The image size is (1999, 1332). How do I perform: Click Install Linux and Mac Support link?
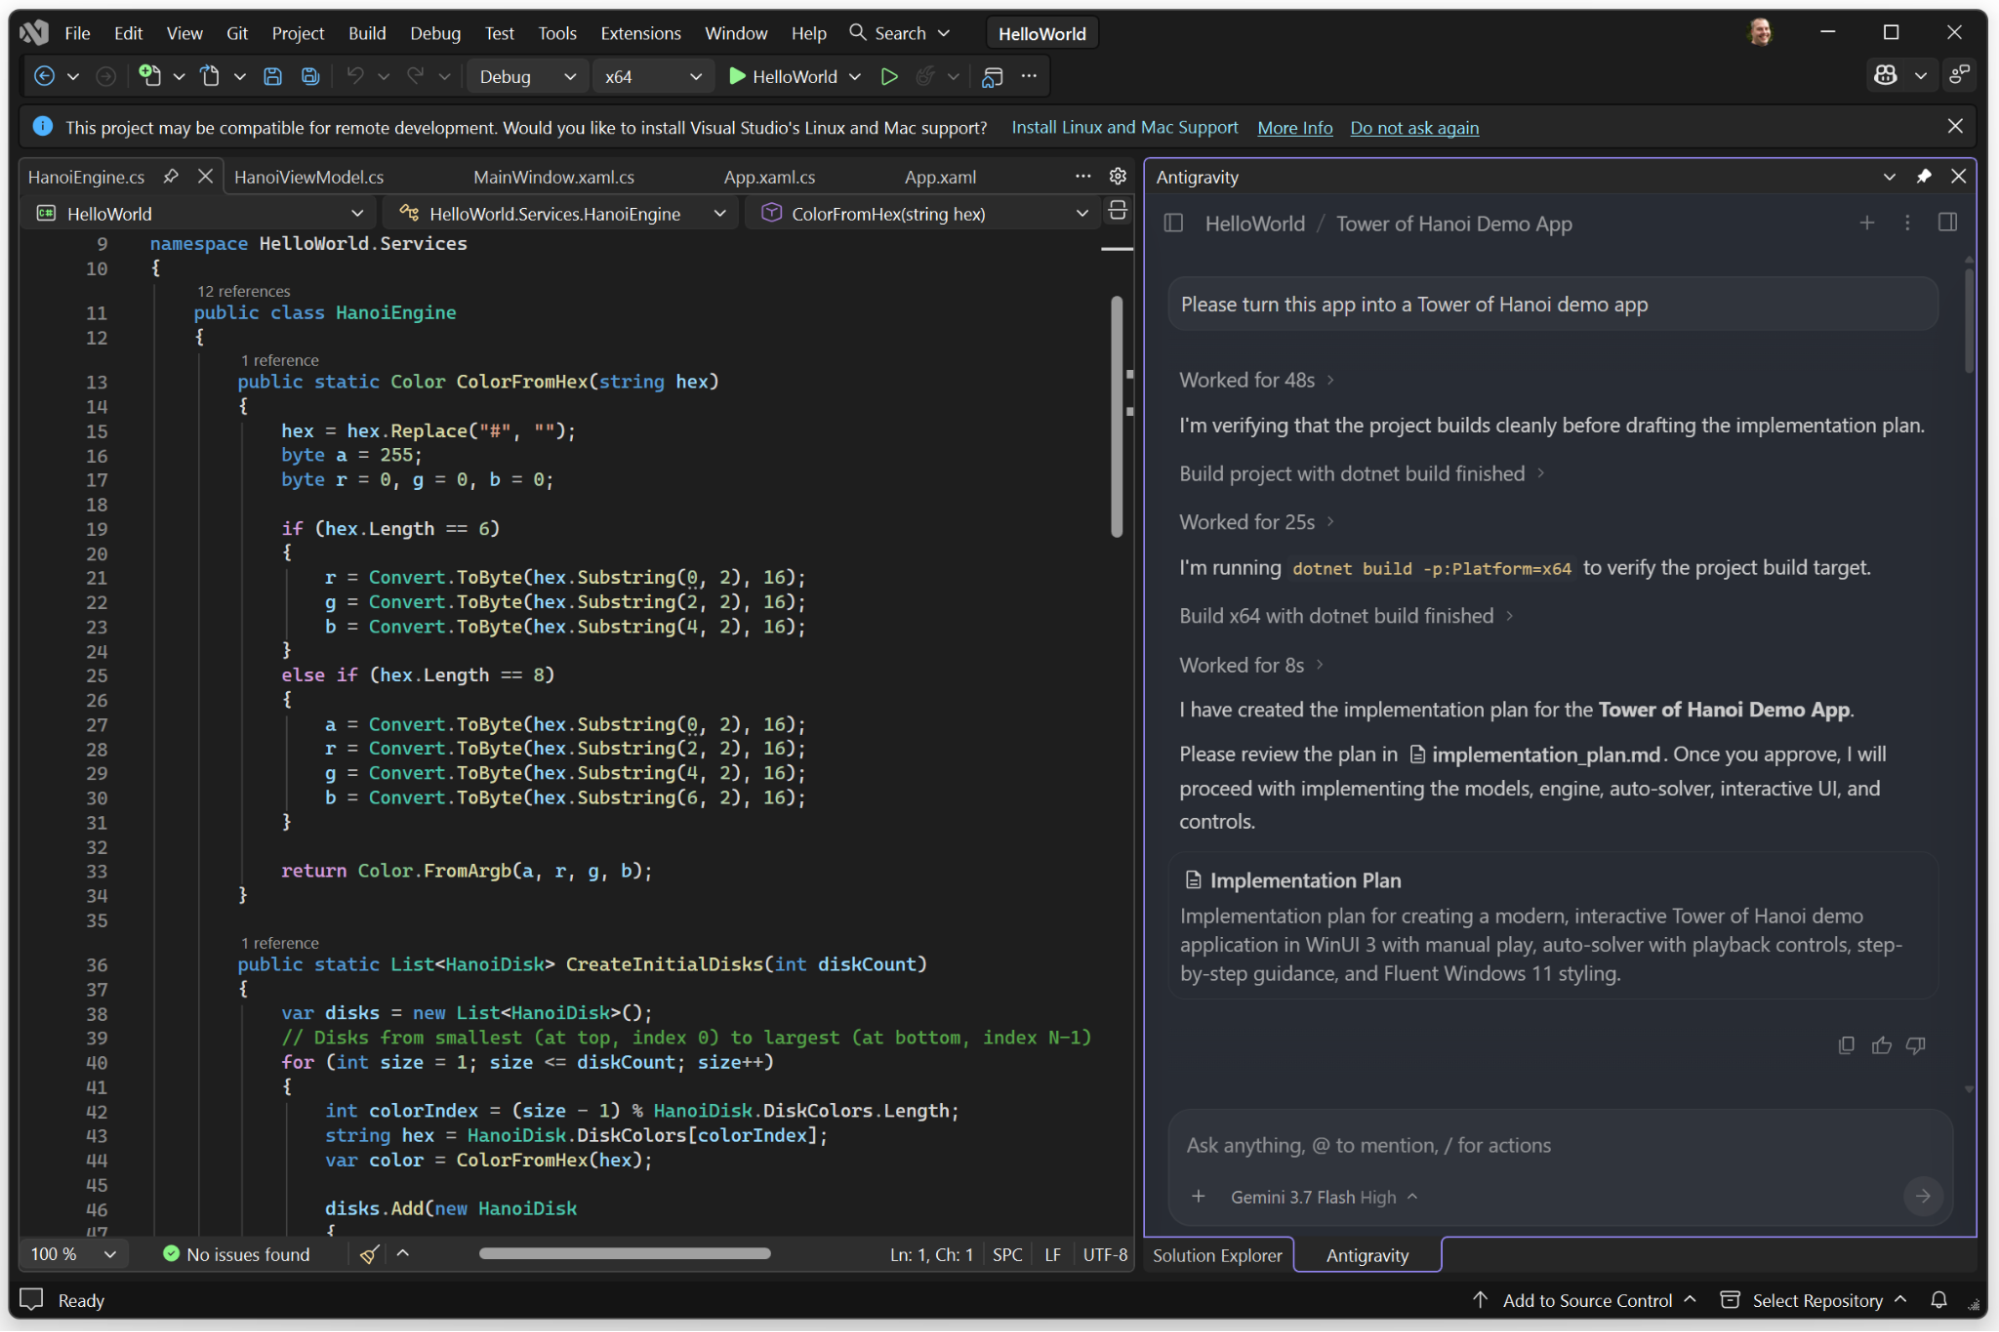click(x=1124, y=127)
